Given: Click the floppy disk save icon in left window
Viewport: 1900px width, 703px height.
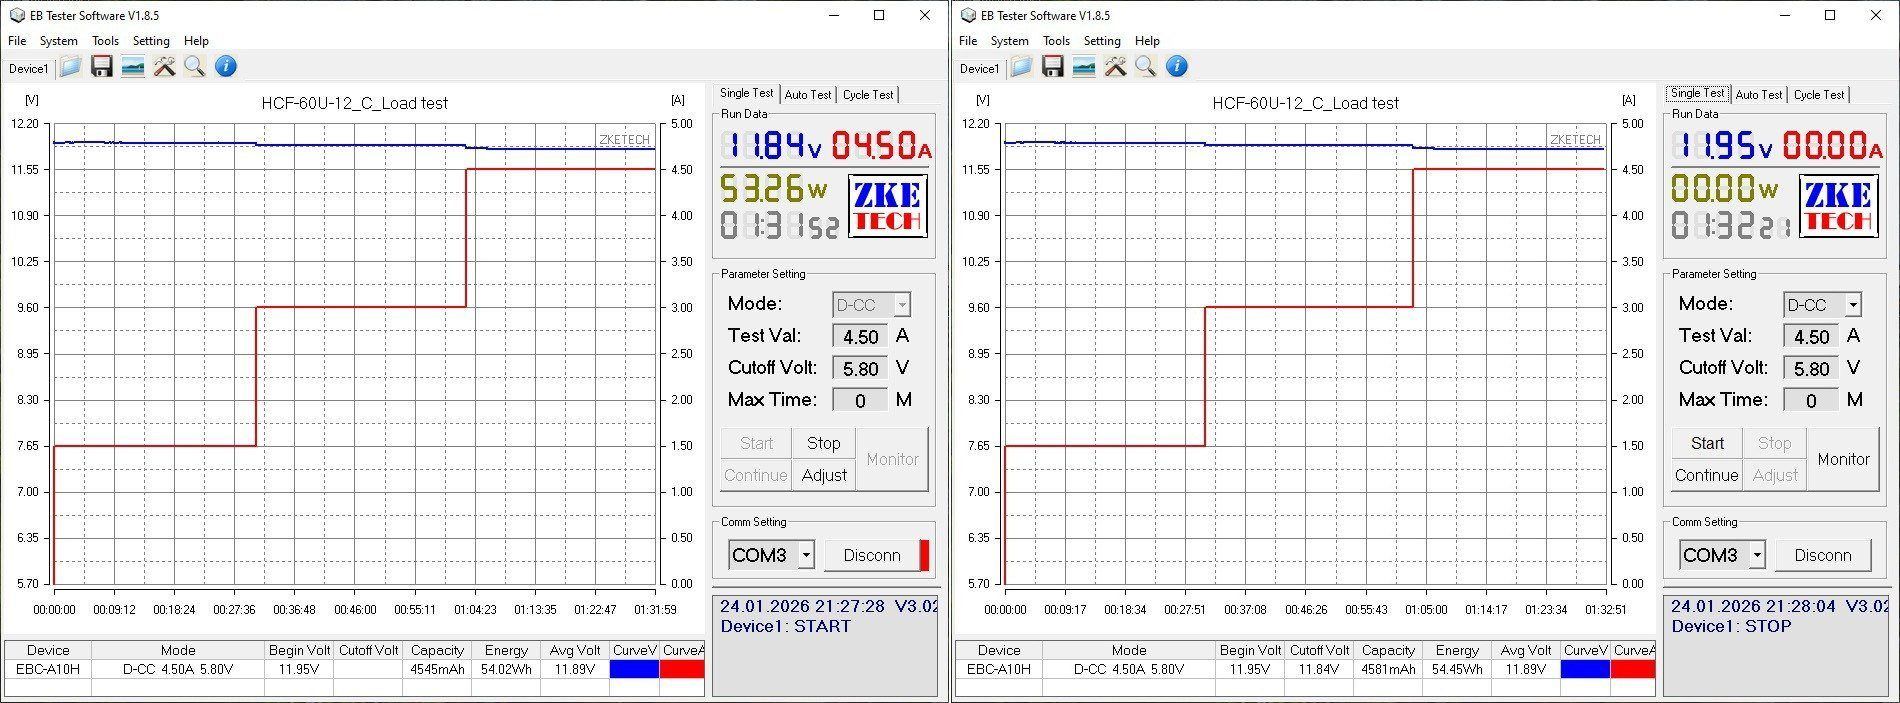Looking at the screenshot, I should pos(101,67).
